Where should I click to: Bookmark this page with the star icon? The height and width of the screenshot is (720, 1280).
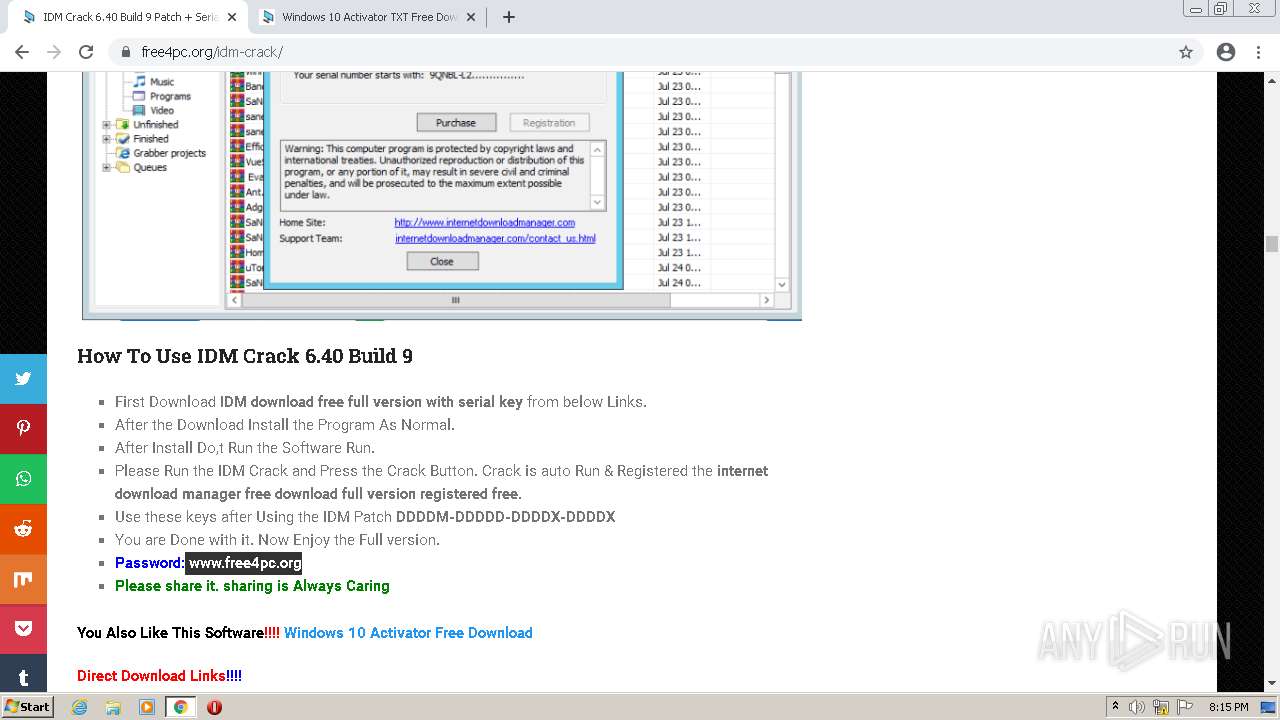1186,52
